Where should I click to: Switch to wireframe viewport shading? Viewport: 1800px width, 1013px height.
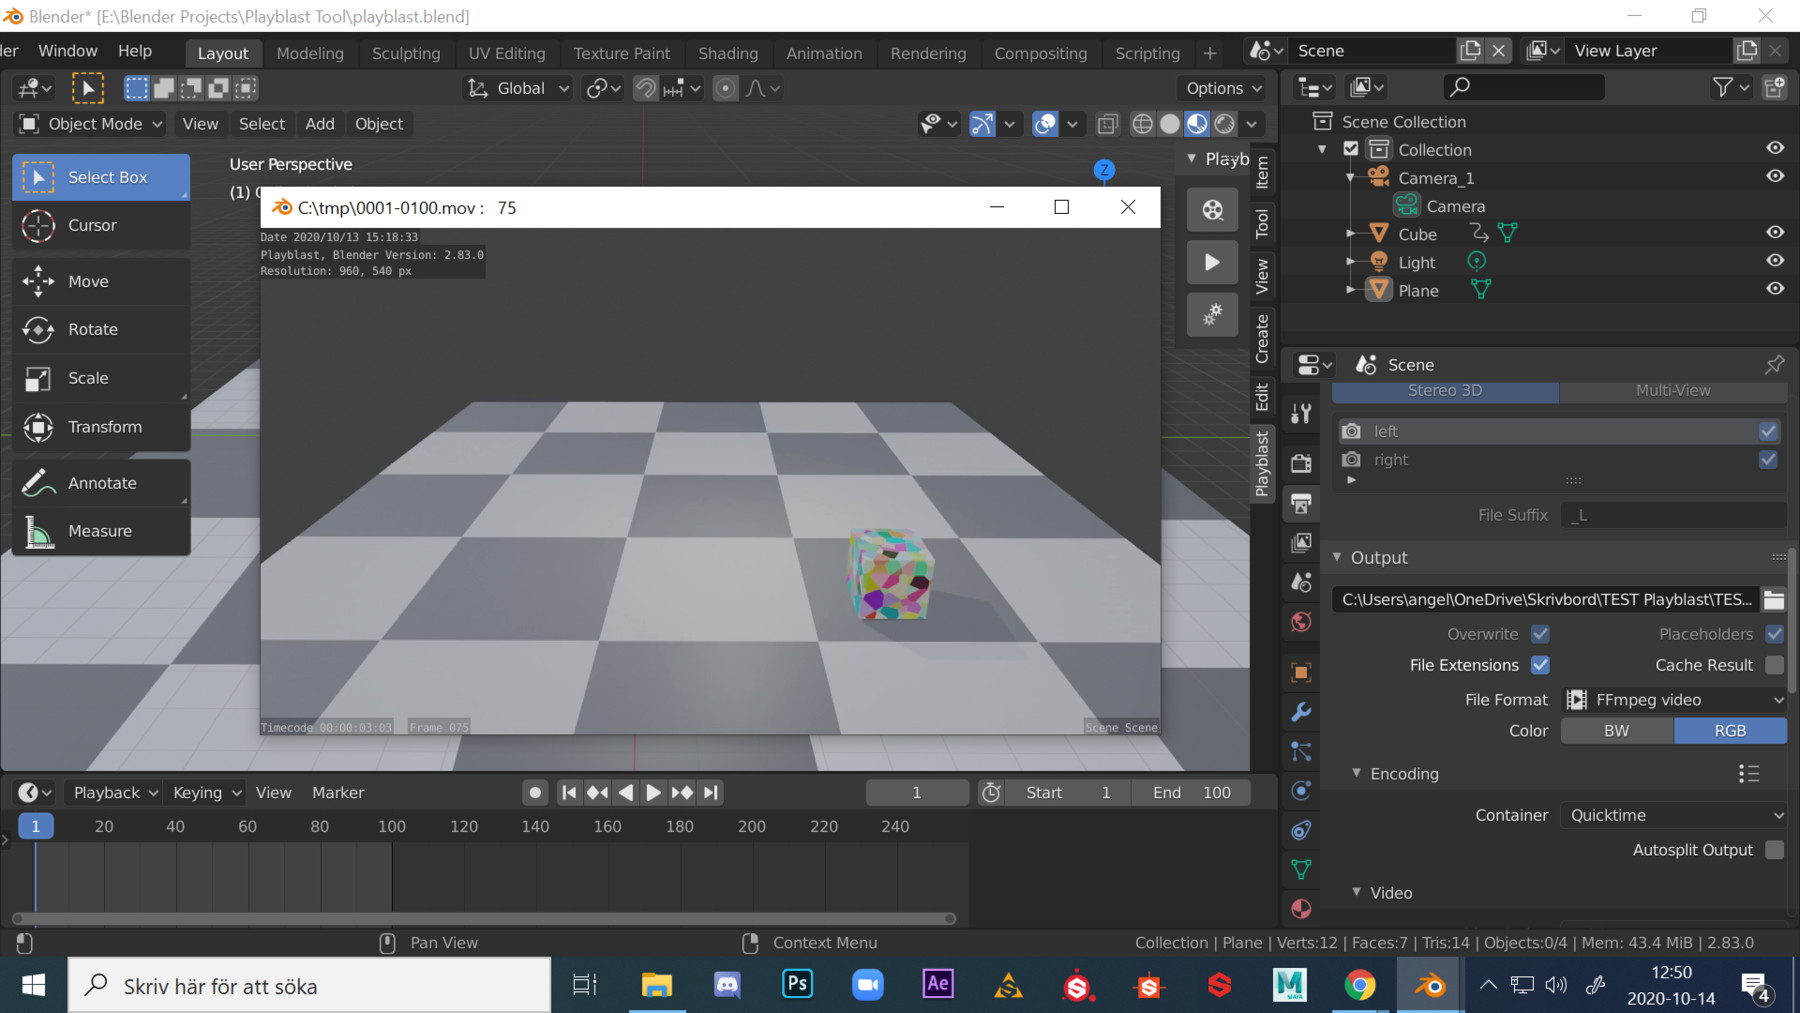1142,124
